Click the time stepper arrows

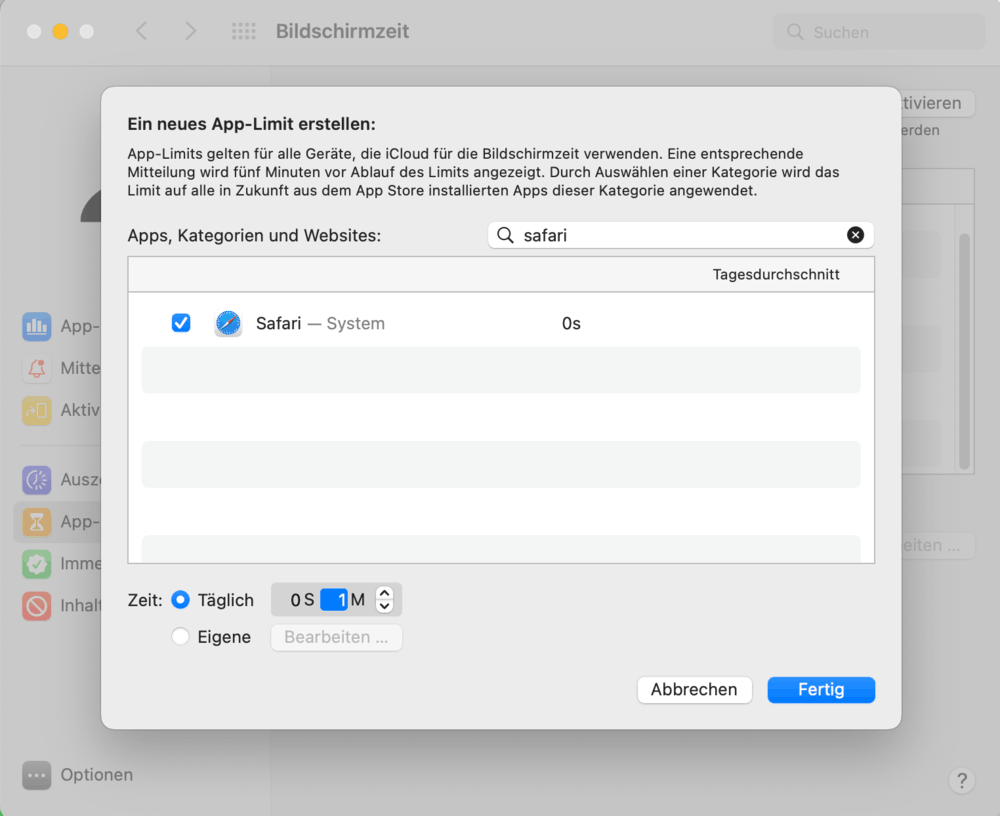[385, 599]
